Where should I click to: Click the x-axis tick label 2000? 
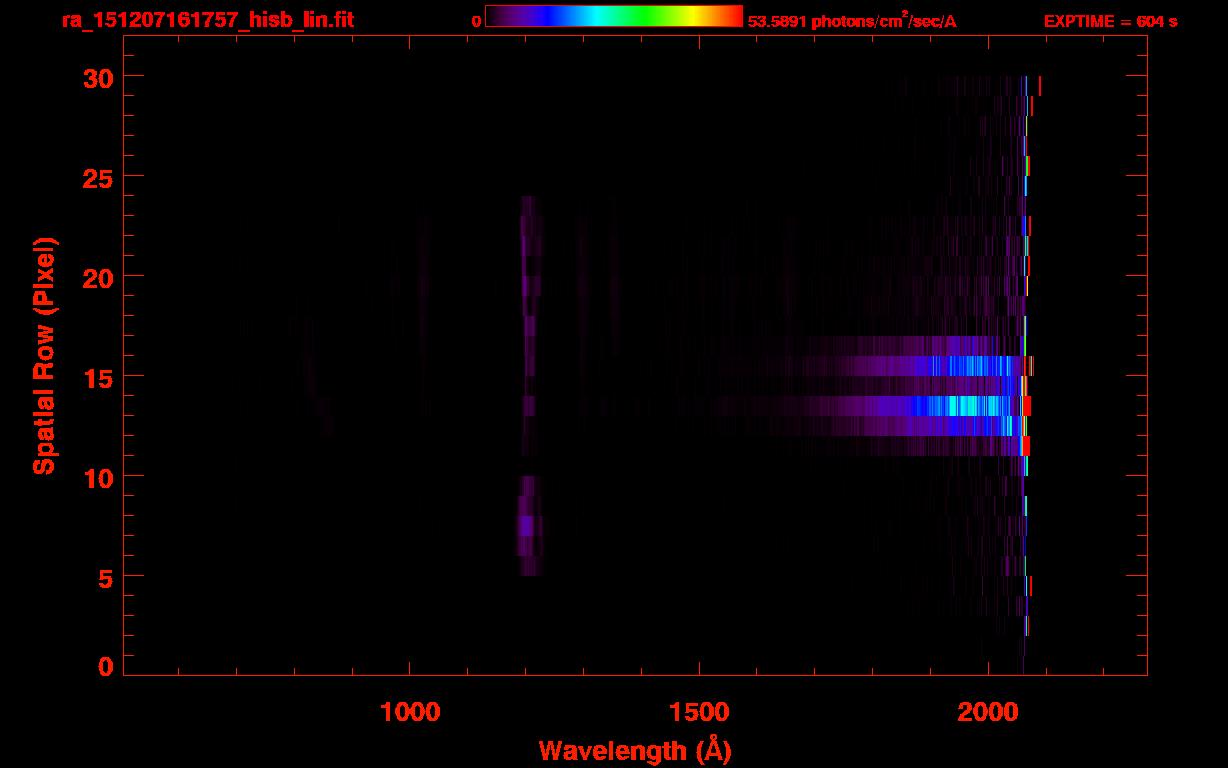987,712
